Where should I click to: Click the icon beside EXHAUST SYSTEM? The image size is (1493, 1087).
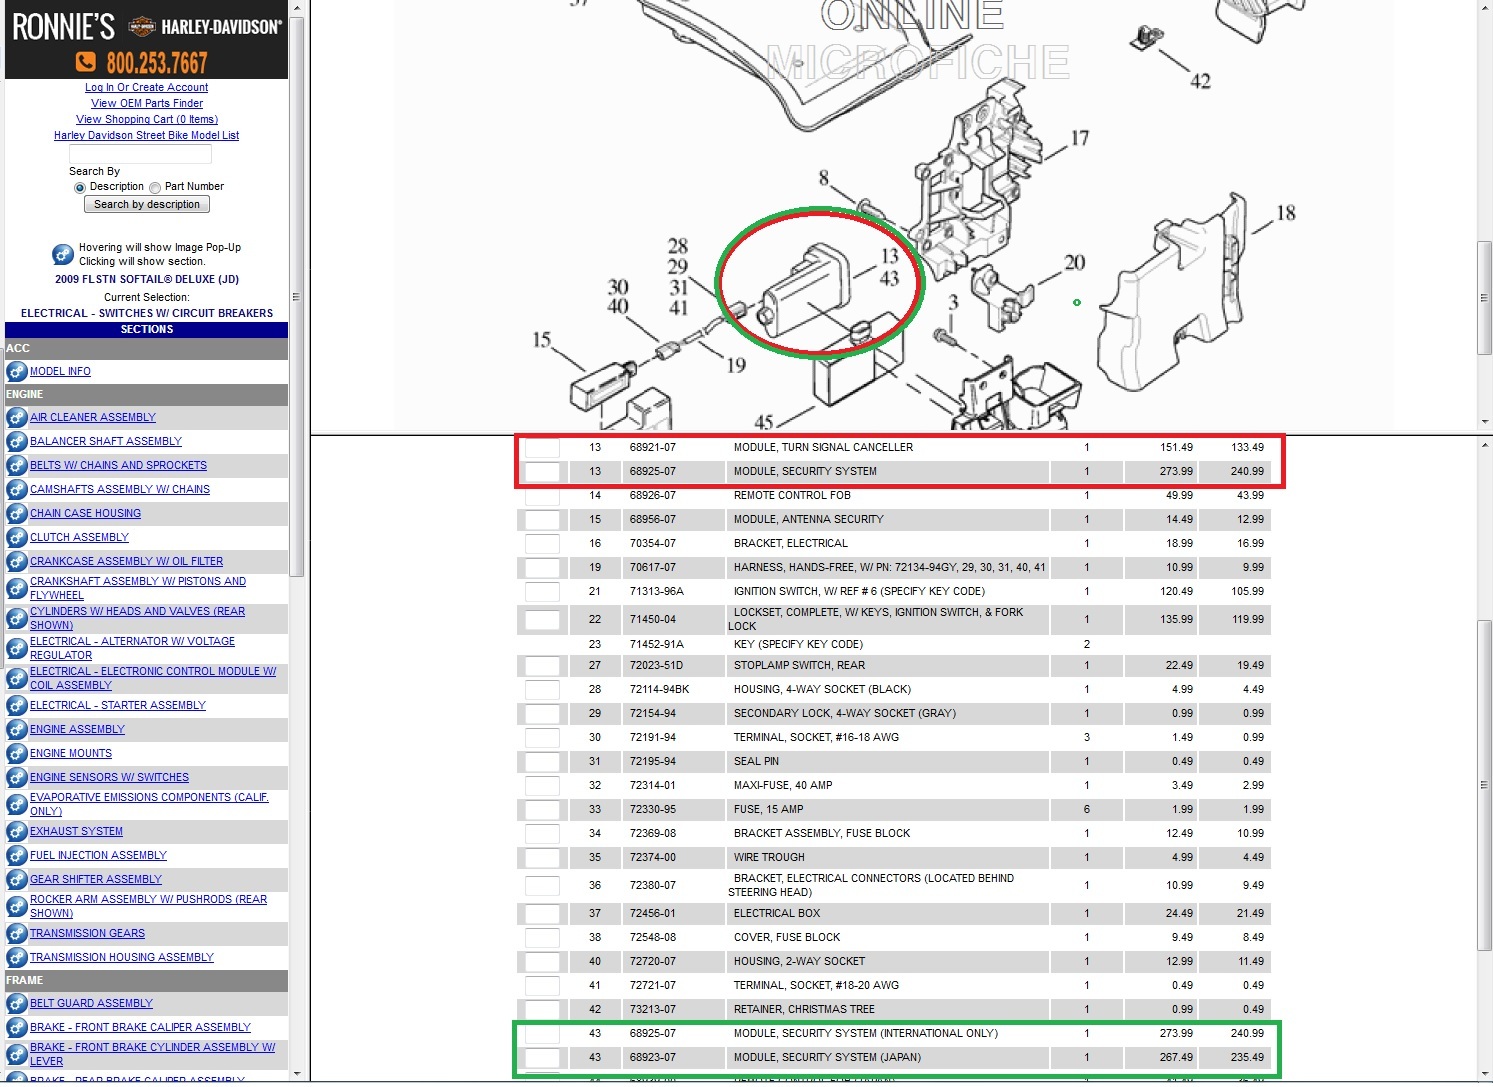point(17,831)
